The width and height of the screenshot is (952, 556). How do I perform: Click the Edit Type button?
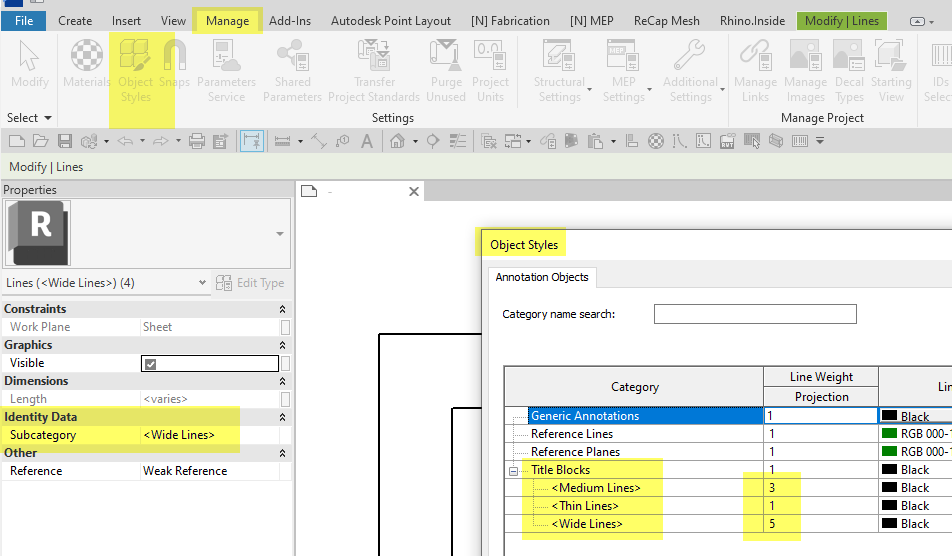click(x=250, y=283)
